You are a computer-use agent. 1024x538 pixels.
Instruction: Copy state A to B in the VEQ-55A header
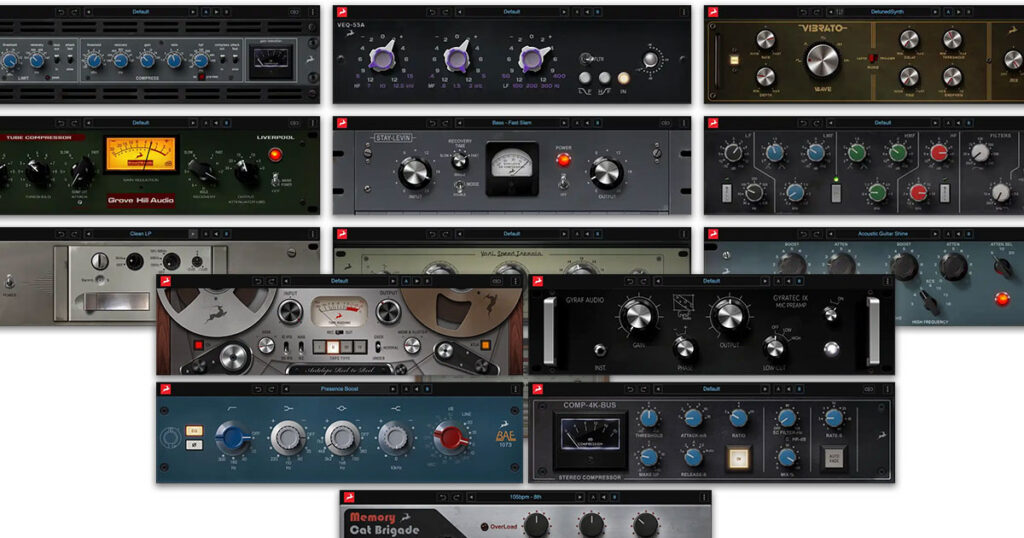point(587,12)
